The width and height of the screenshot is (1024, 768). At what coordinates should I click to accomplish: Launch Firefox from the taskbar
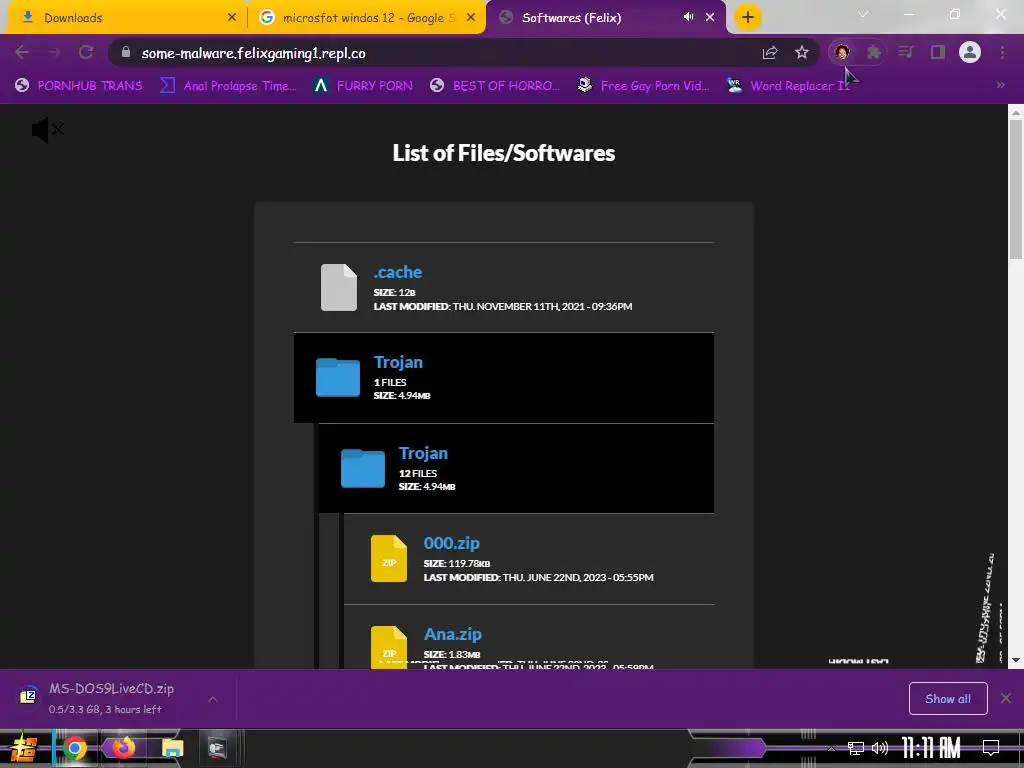pyautogui.click(x=123, y=748)
